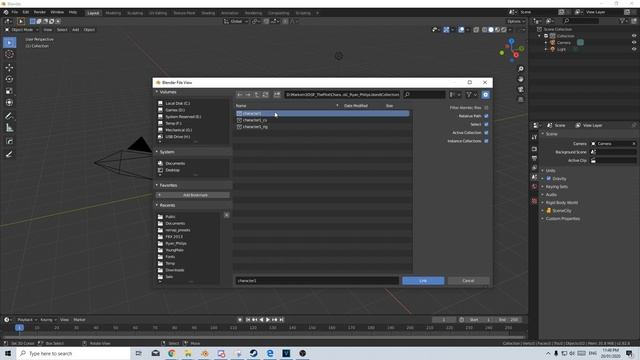Select the character1_rig collection entry

(x=255, y=127)
